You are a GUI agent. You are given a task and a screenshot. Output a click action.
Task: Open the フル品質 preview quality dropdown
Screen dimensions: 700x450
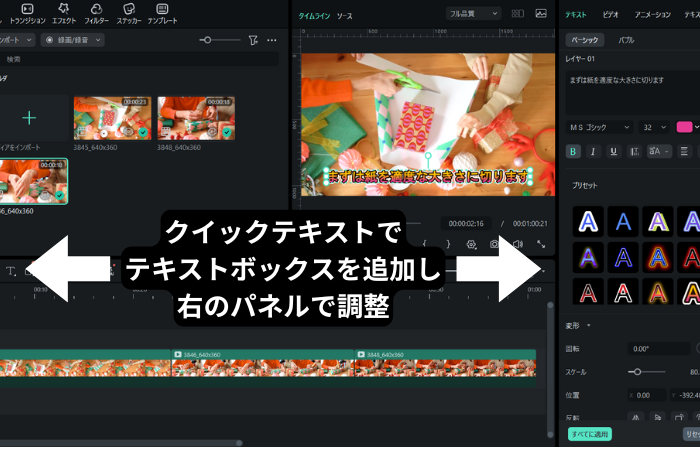pos(473,14)
